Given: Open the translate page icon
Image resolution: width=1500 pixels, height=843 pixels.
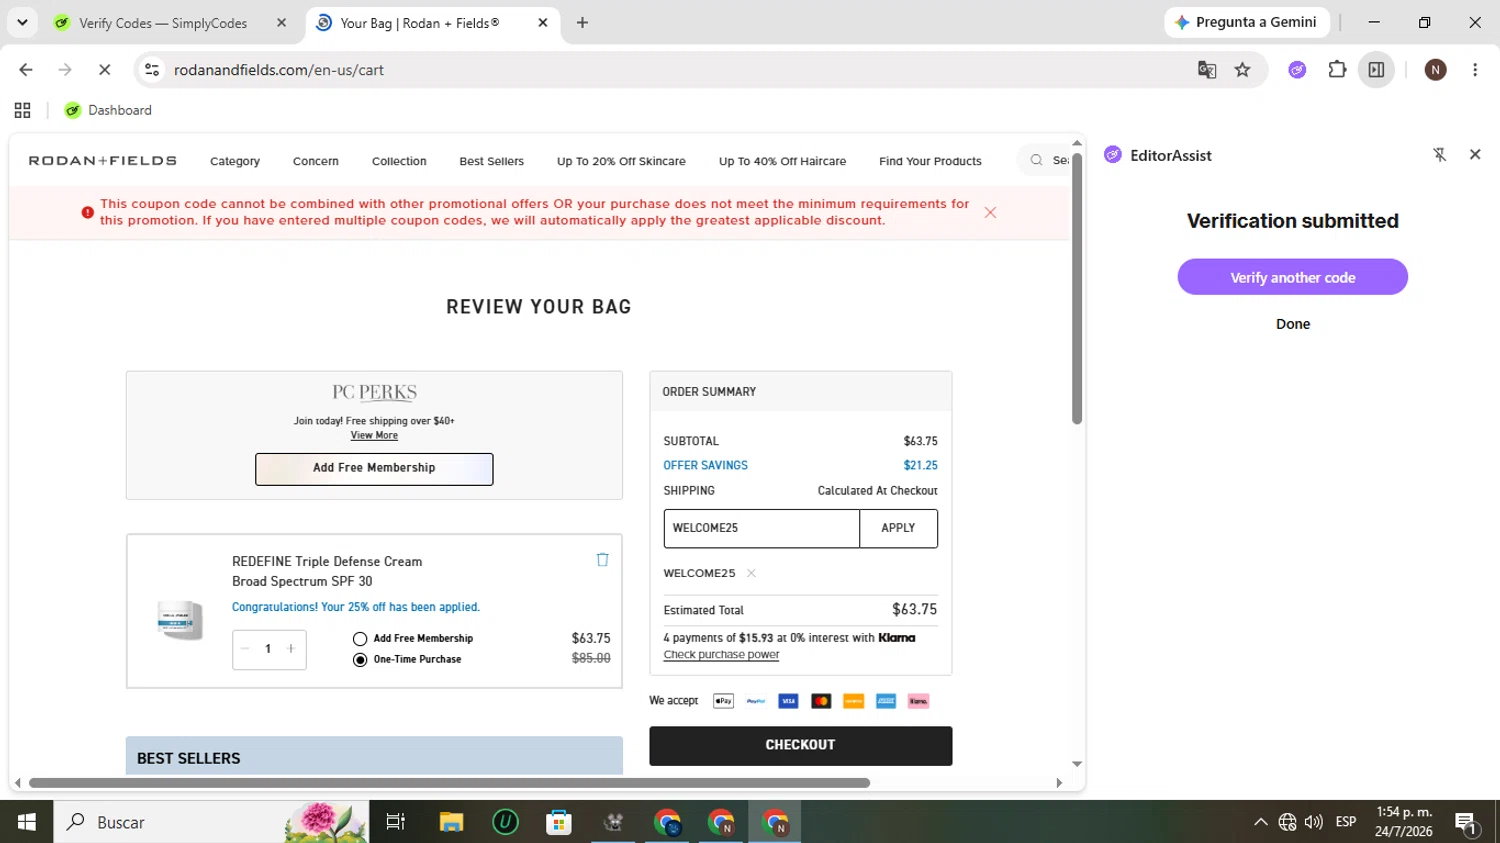Looking at the screenshot, I should (1207, 70).
